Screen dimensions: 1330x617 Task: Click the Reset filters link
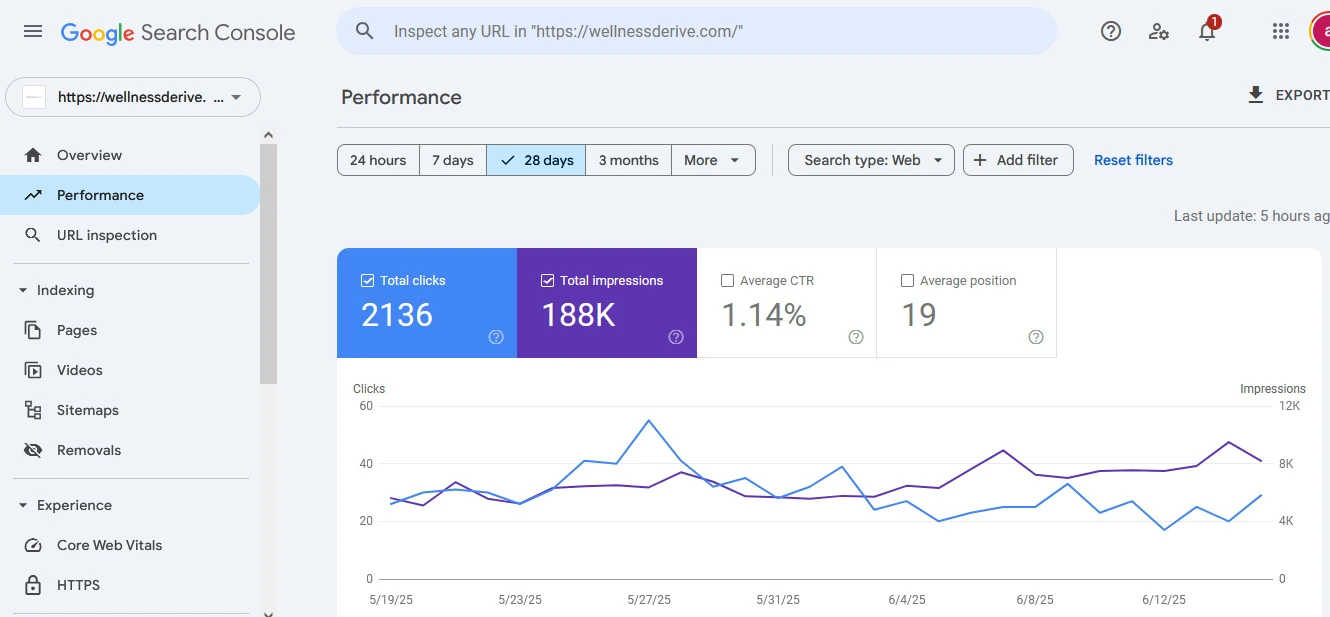(x=1133, y=160)
